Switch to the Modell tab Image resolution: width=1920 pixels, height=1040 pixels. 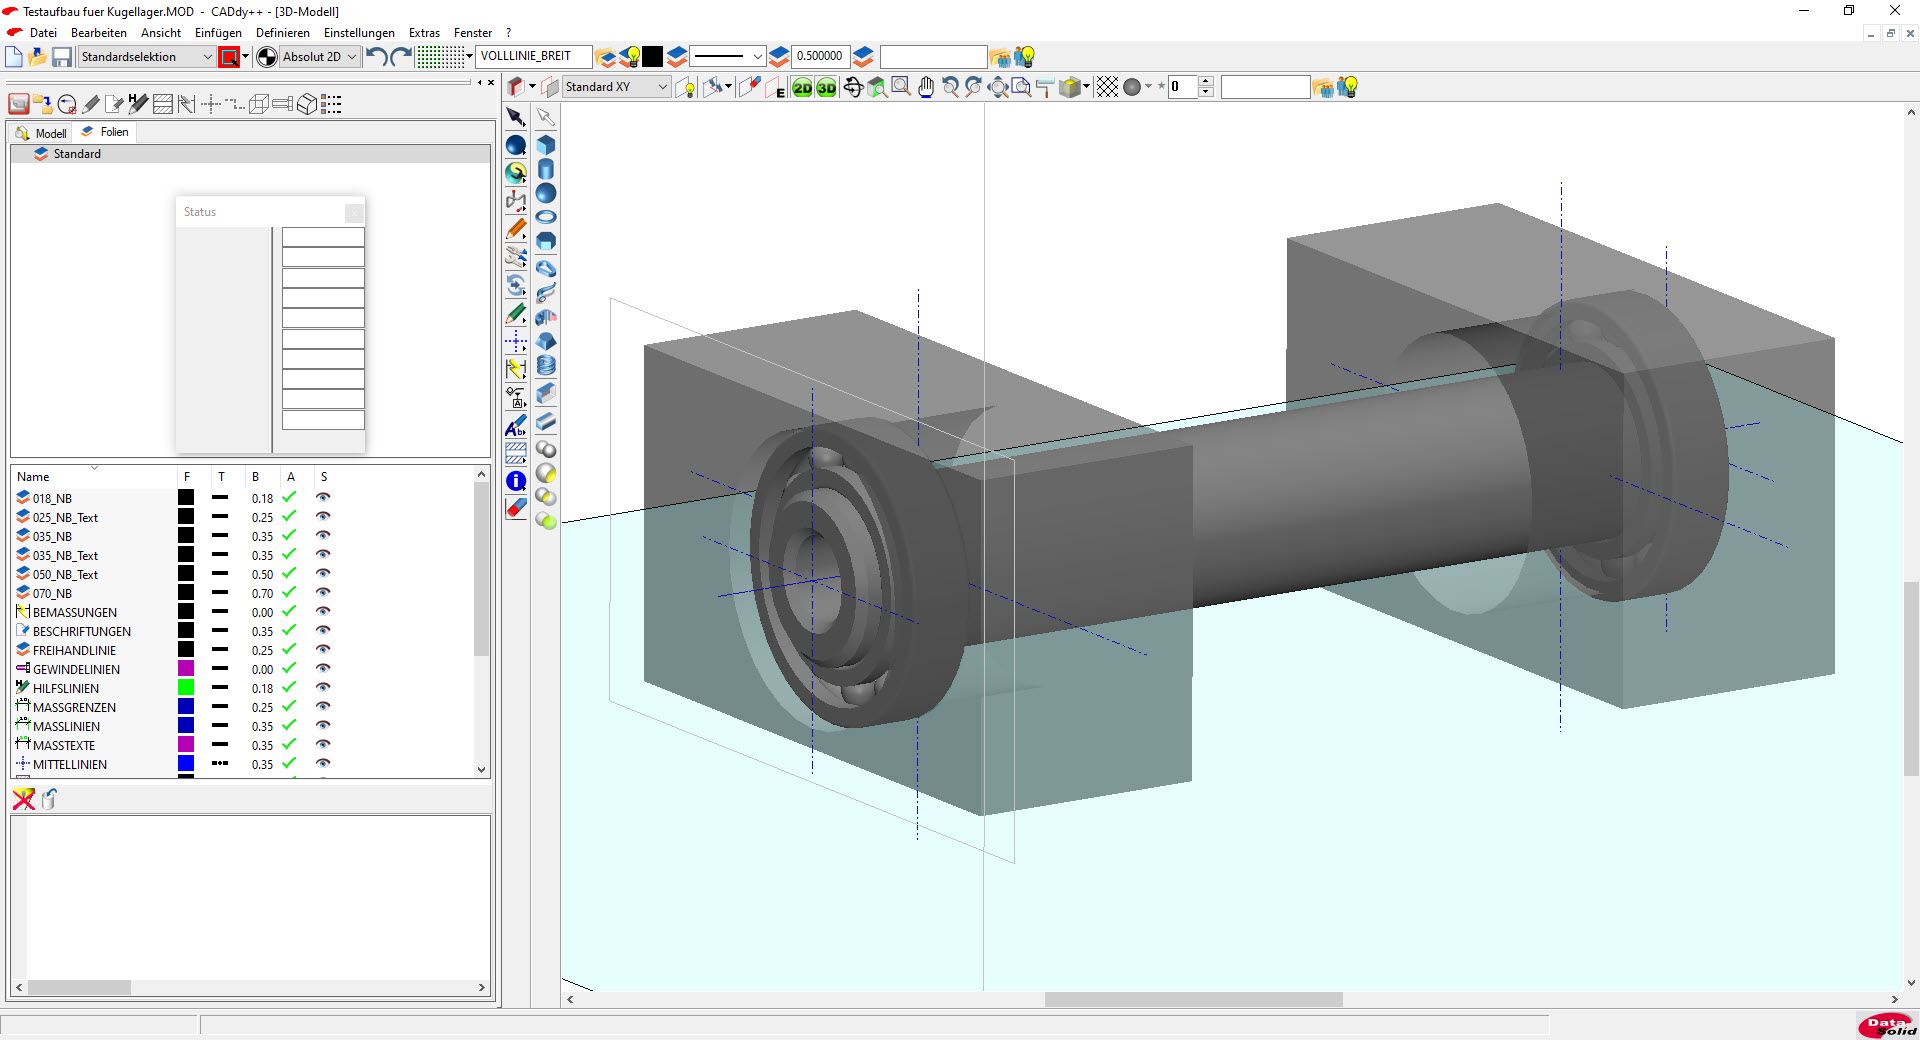[x=42, y=133]
